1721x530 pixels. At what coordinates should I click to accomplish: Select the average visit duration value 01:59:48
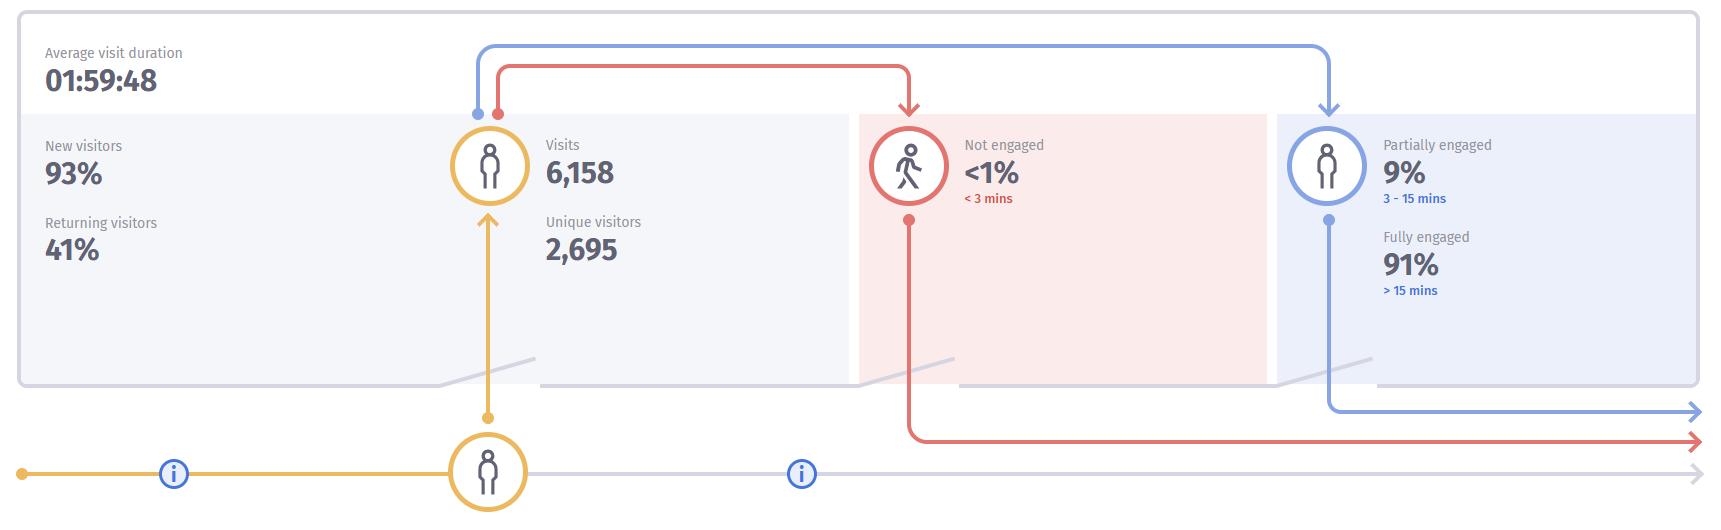click(x=101, y=81)
